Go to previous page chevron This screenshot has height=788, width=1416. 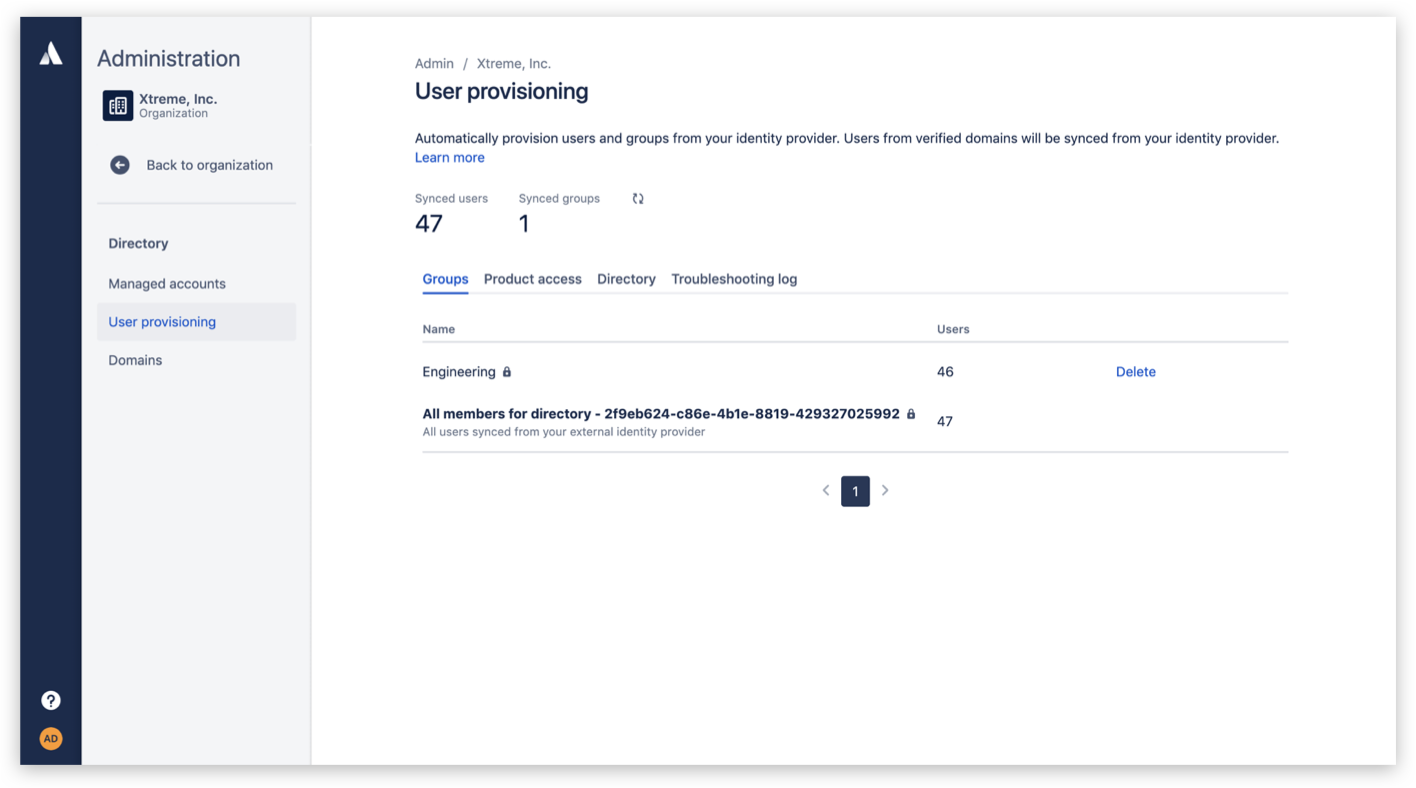point(826,491)
